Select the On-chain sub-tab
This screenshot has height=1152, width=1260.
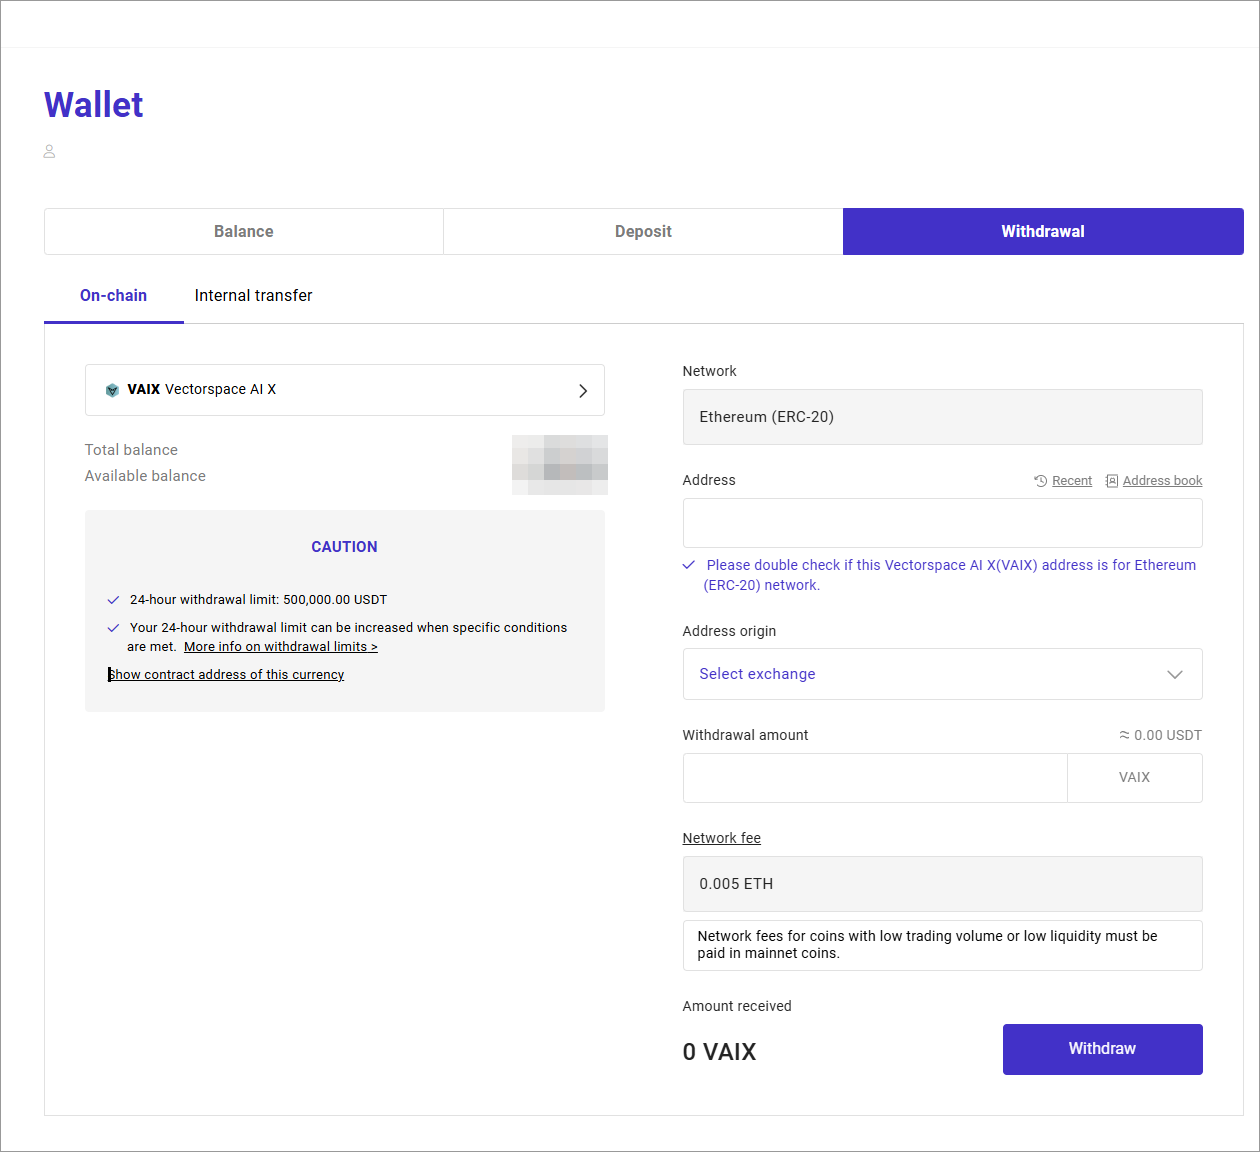pos(114,295)
